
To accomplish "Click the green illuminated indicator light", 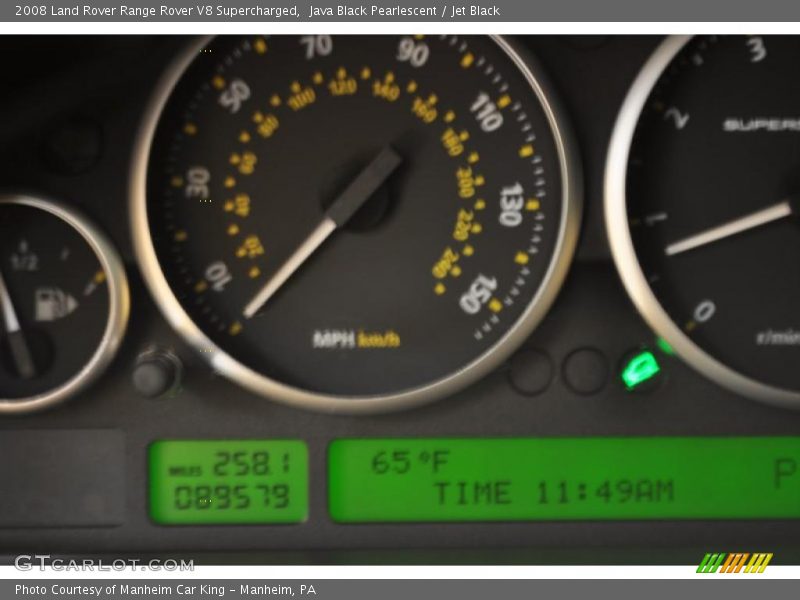I will tap(640, 369).
